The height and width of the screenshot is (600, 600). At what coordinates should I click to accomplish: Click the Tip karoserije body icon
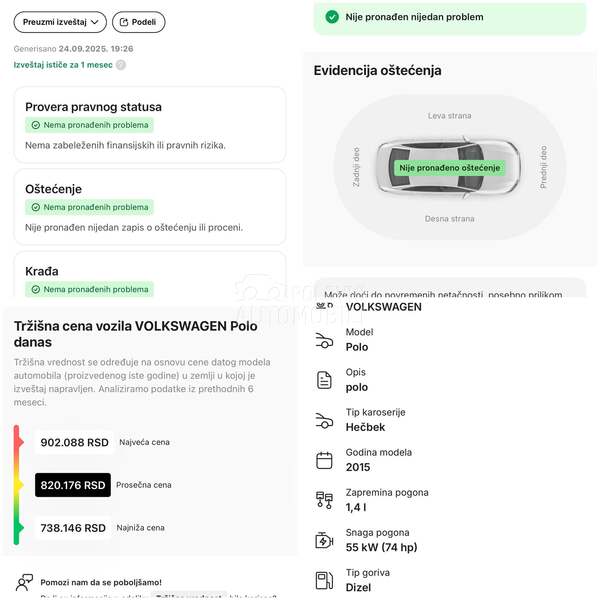pos(324,420)
